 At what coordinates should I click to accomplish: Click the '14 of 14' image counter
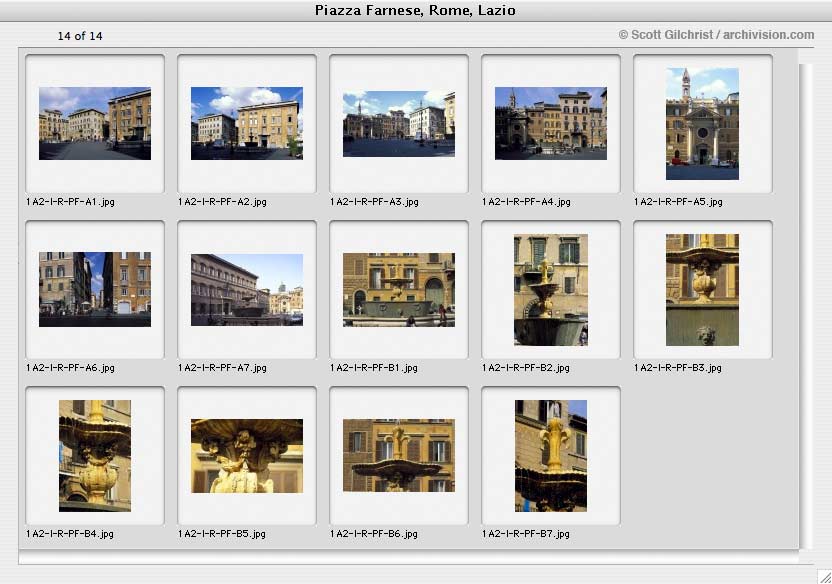tap(80, 36)
